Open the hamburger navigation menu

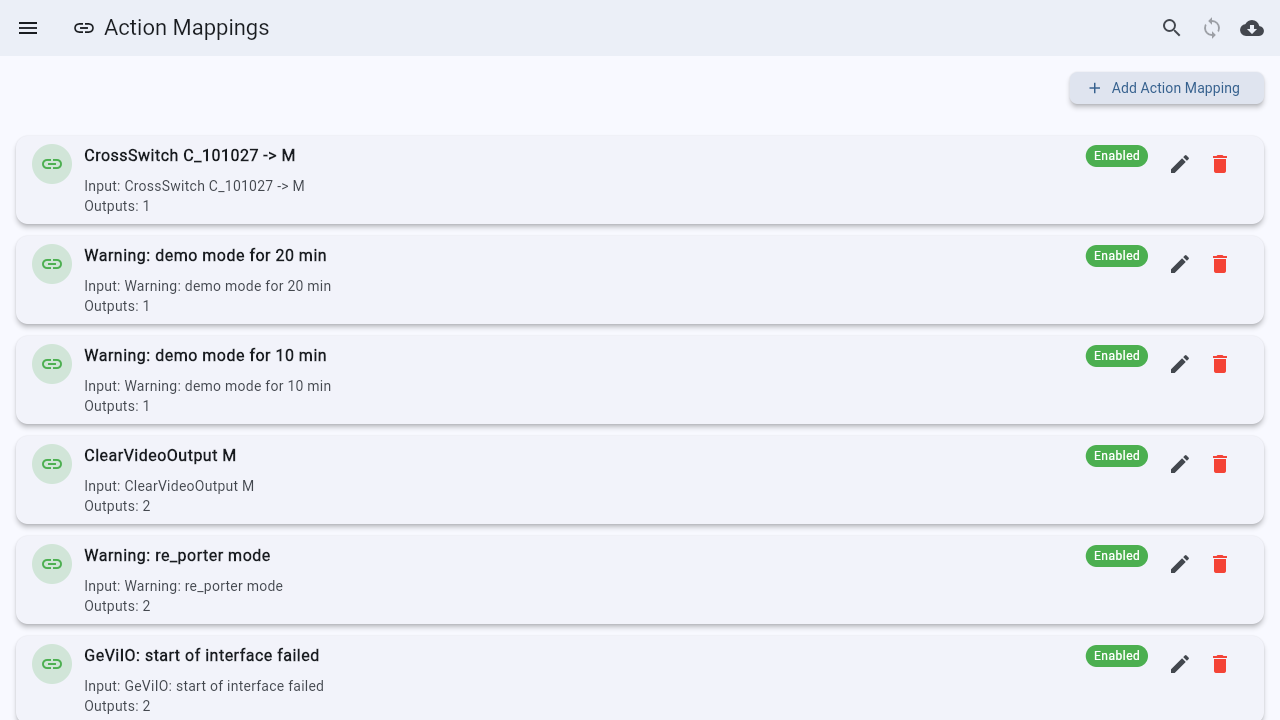(x=28, y=28)
